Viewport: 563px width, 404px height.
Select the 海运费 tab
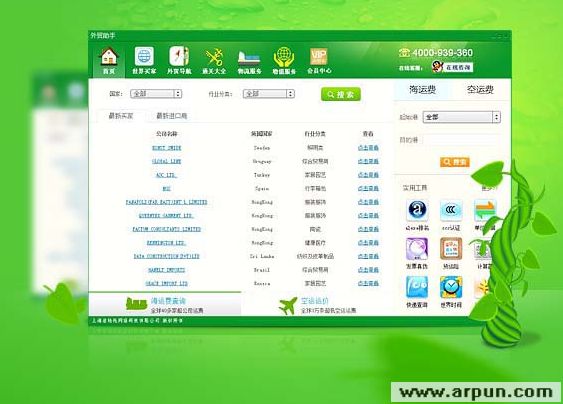(423, 89)
